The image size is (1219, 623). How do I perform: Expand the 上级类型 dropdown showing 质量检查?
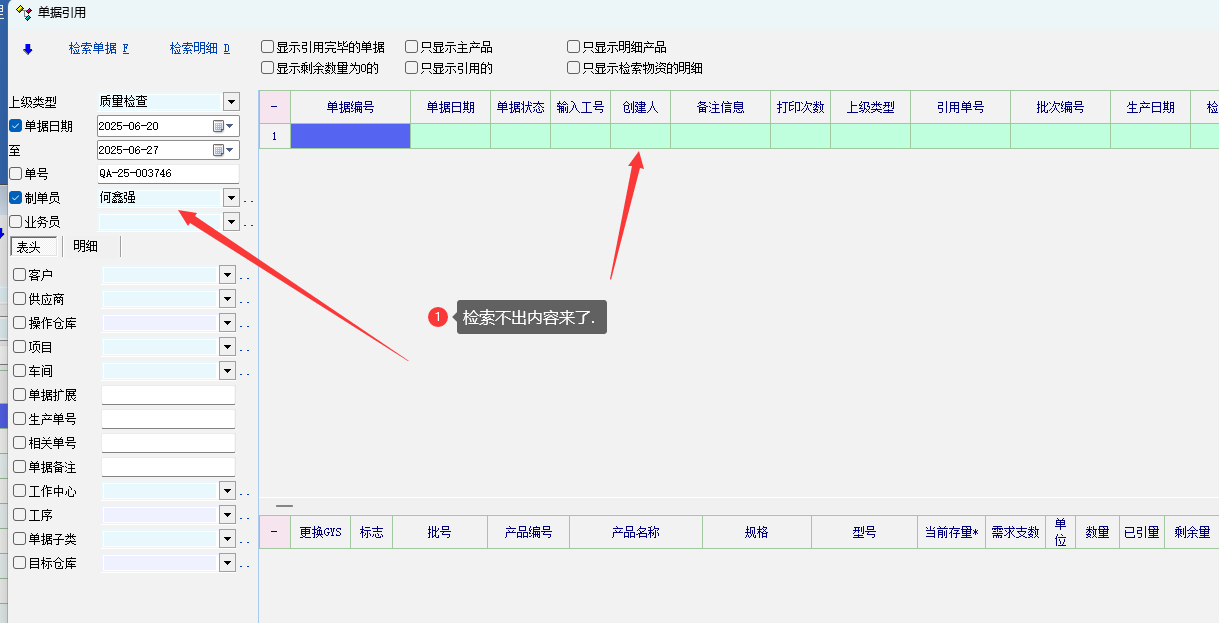pos(231,101)
